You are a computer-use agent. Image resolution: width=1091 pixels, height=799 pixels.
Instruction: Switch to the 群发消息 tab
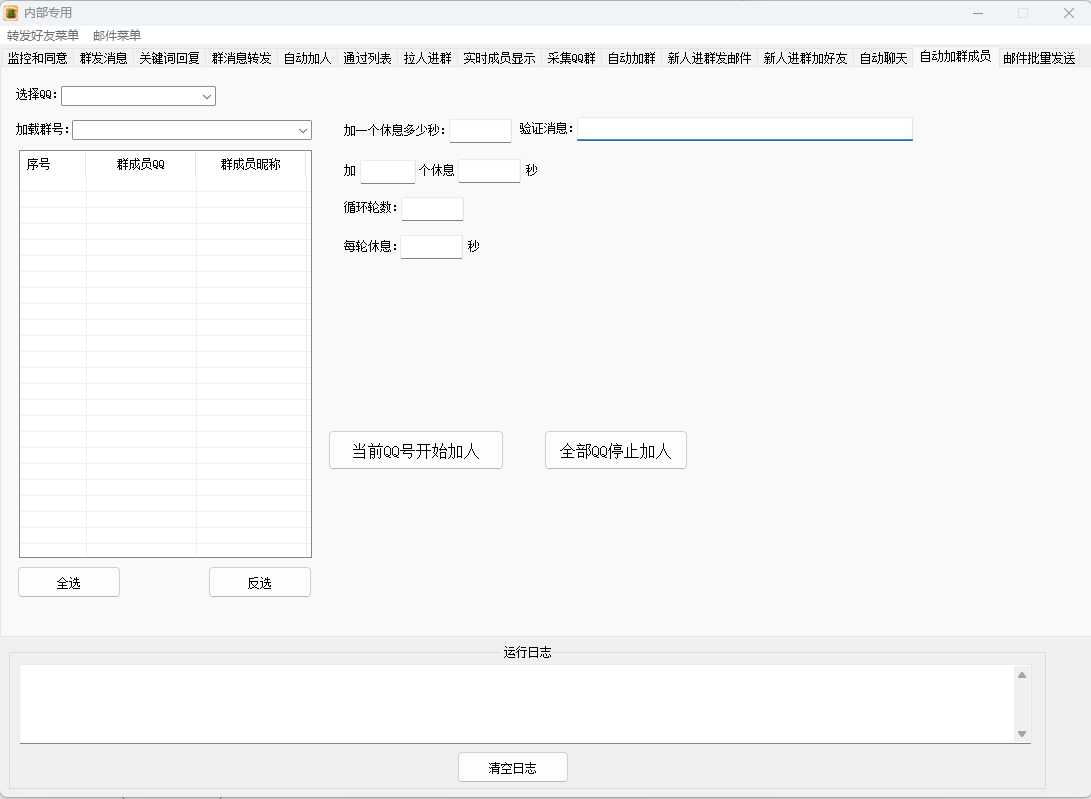tap(104, 58)
